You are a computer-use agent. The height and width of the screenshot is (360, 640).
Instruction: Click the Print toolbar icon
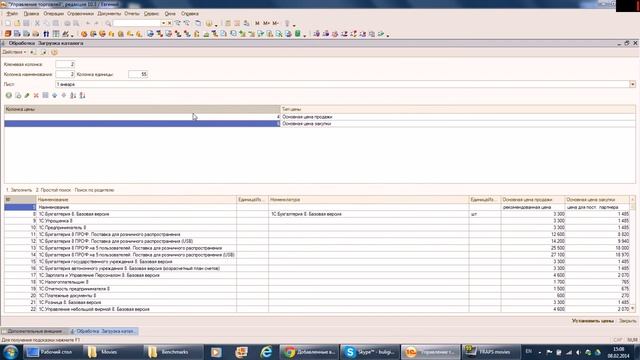pyautogui.click(x=67, y=23)
